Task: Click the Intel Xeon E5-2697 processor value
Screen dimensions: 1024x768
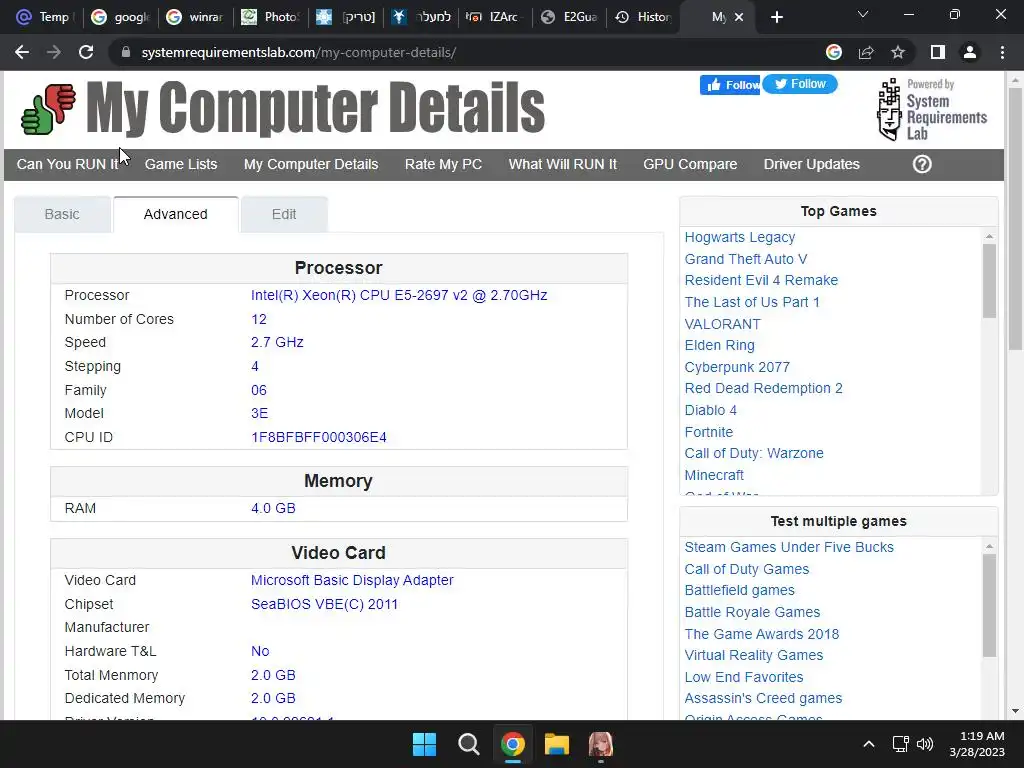Action: (x=399, y=295)
